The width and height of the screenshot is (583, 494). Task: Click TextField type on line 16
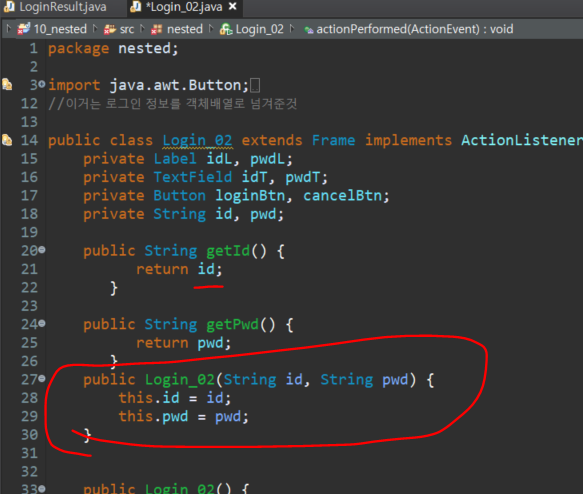click(193, 177)
